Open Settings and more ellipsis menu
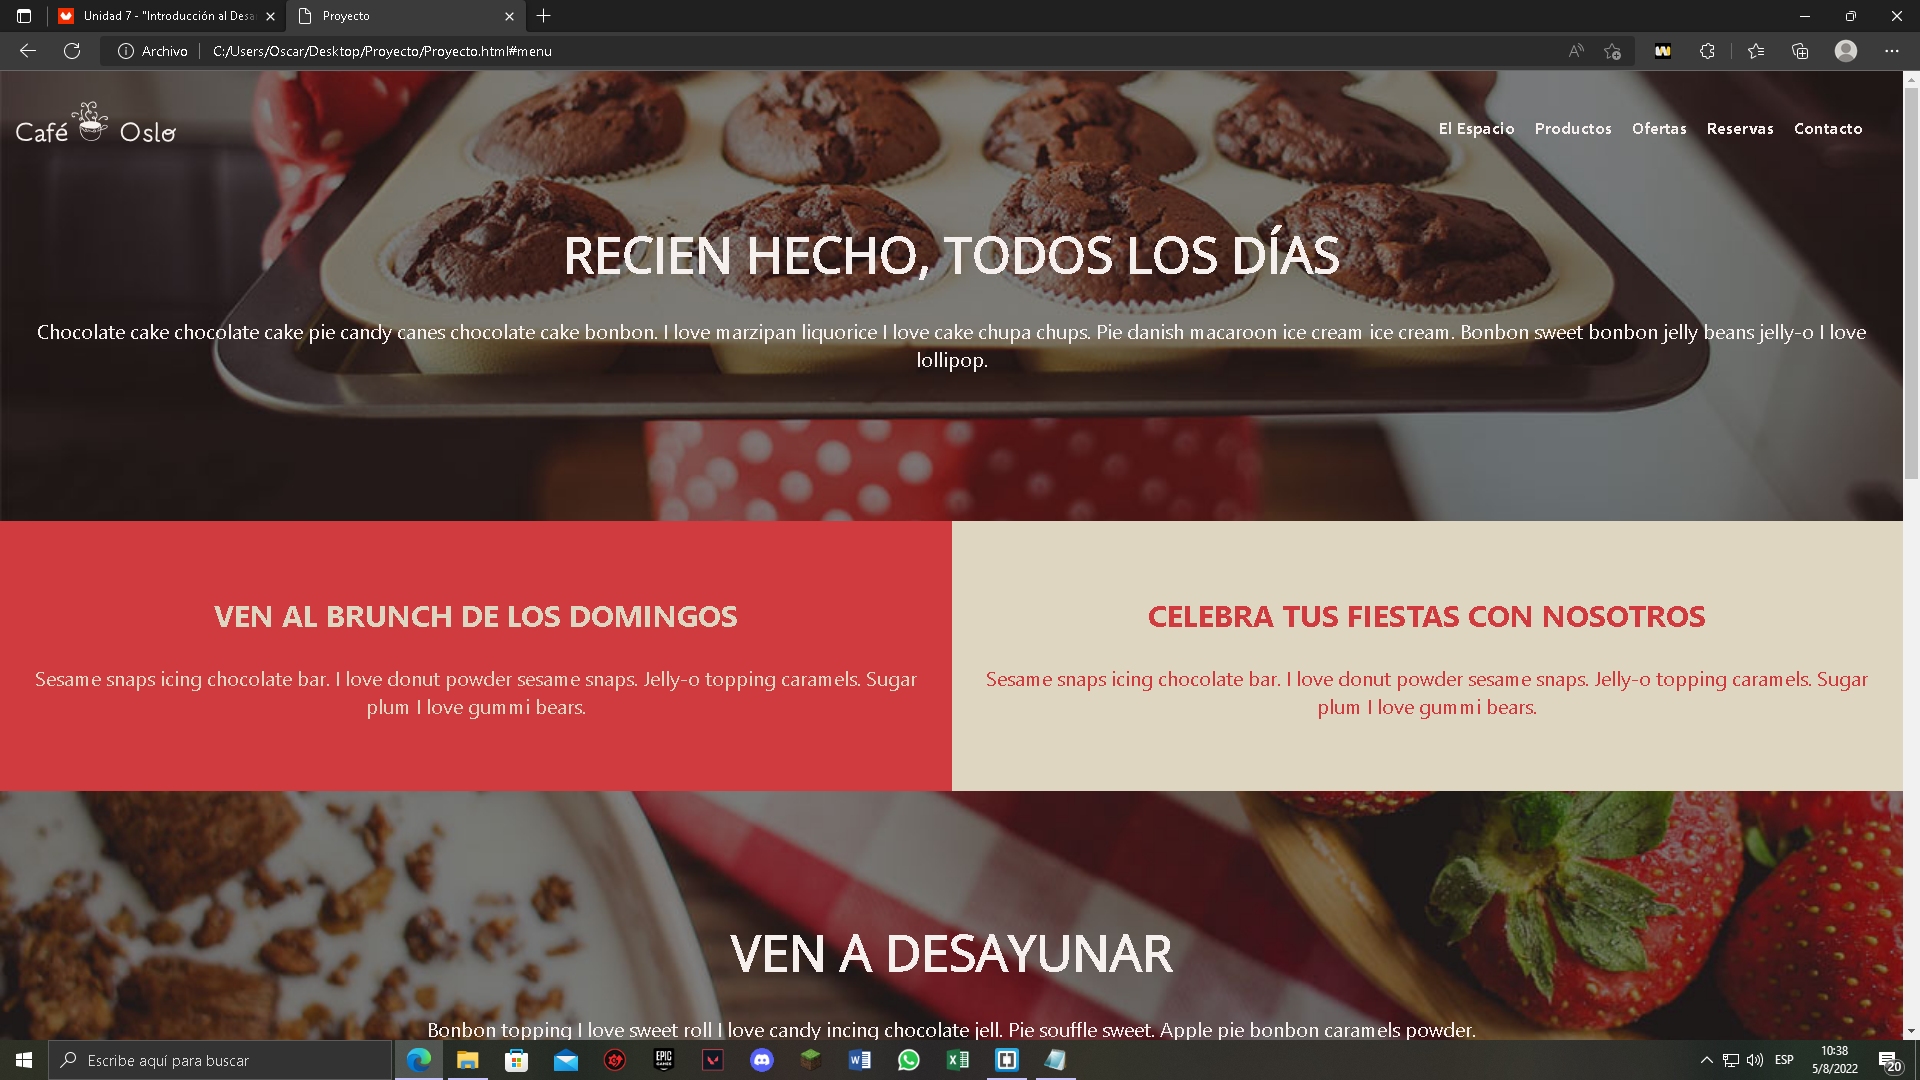Screen dimensions: 1920x1080 (1891, 51)
